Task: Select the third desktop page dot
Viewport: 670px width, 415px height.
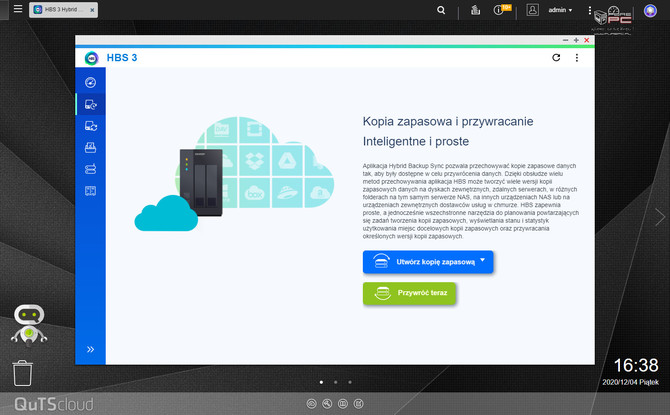Action: click(350, 382)
